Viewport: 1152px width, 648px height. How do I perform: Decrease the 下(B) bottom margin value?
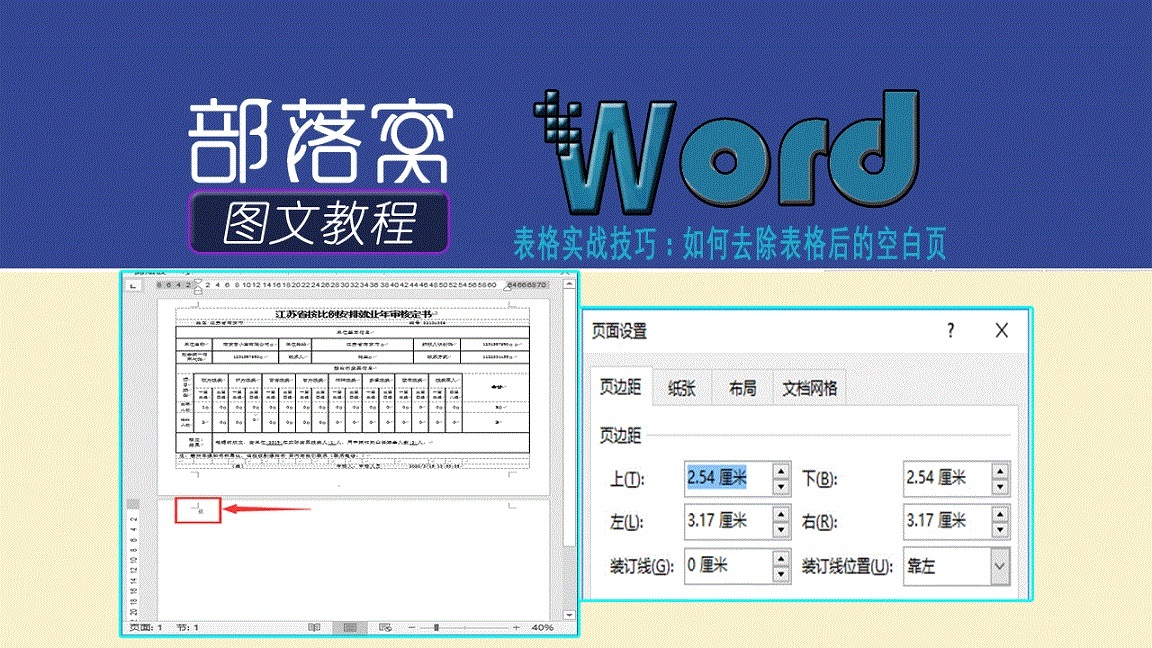point(1000,487)
